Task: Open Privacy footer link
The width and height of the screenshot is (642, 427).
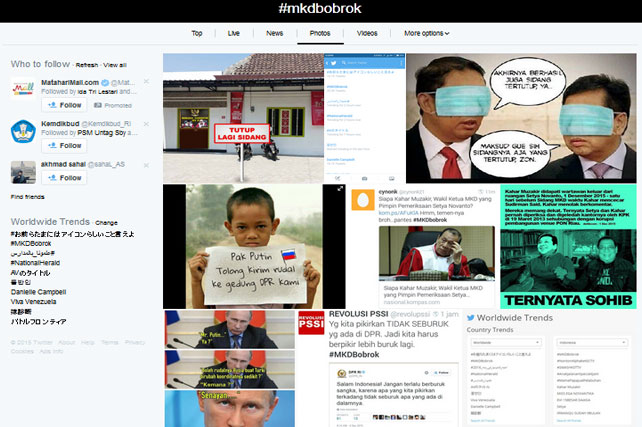Action: [x=135, y=342]
